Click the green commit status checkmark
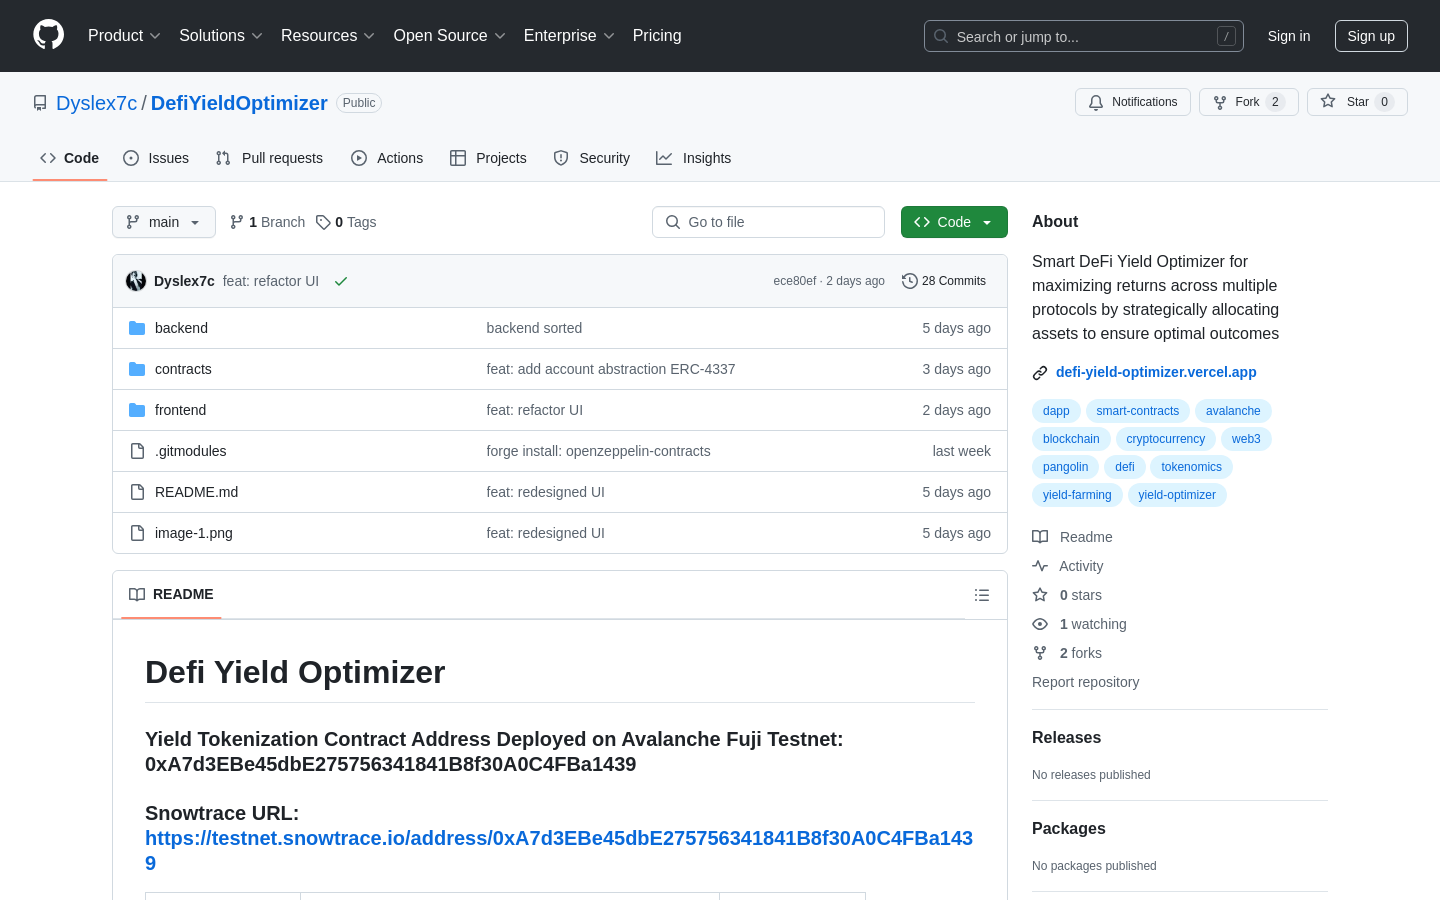 [x=341, y=281]
